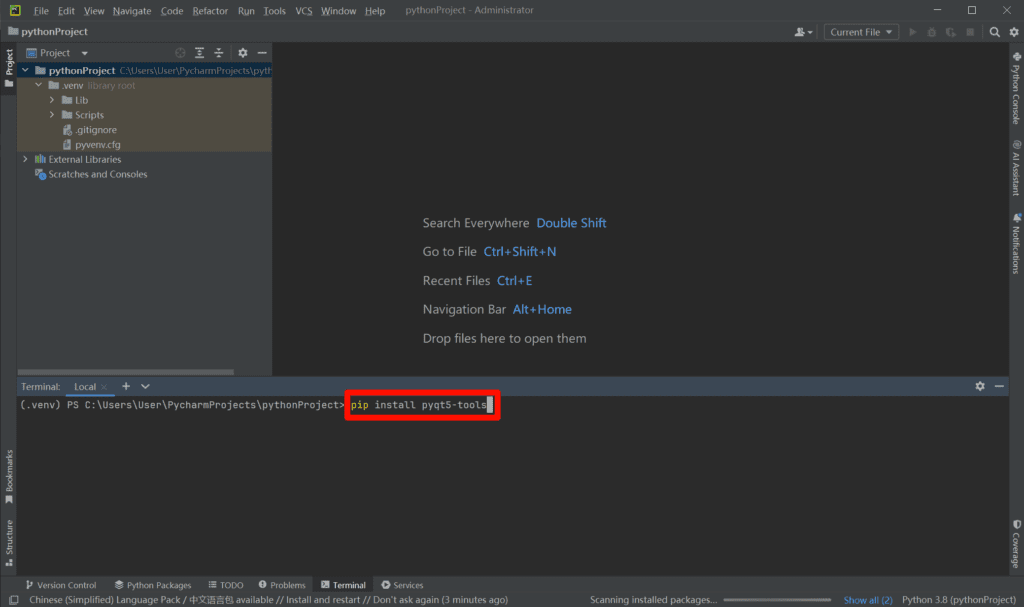
Task: Open the Navigate menu
Action: pyautogui.click(x=132, y=10)
